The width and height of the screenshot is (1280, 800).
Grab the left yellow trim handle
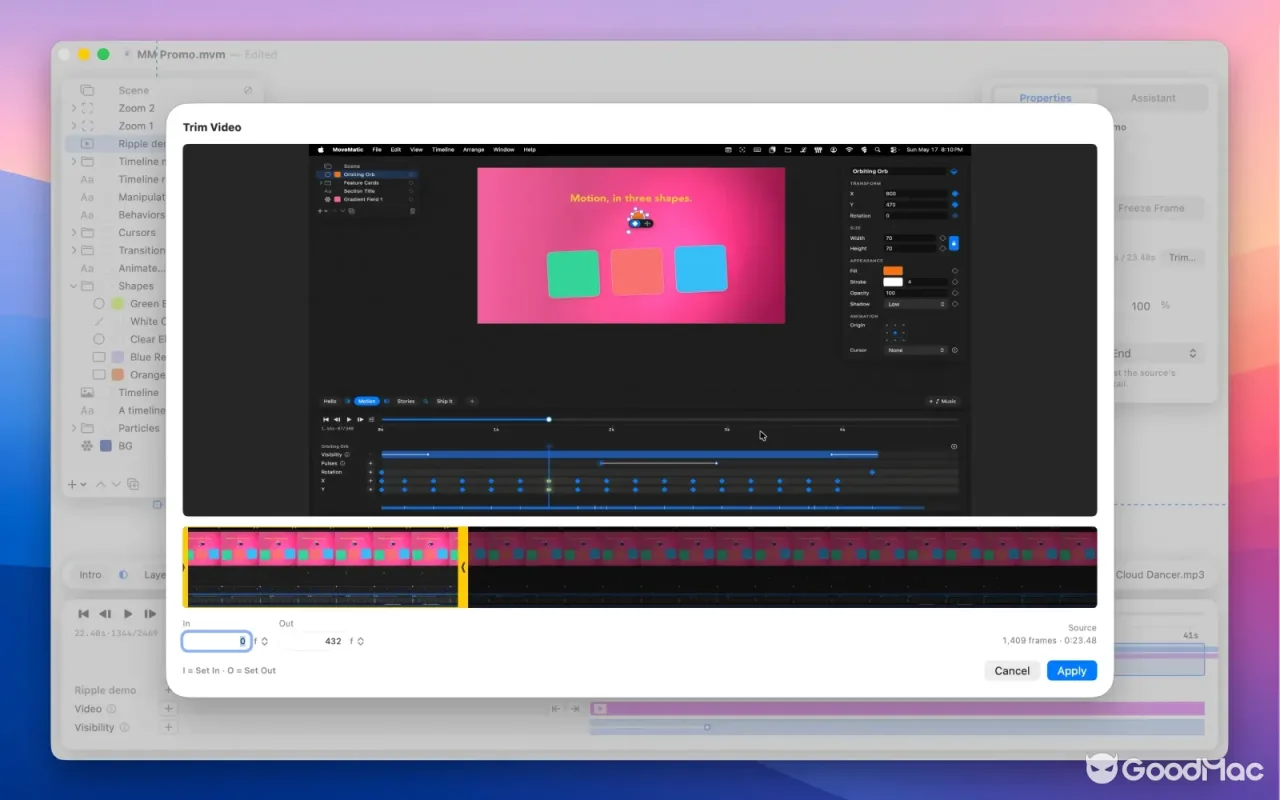point(185,567)
